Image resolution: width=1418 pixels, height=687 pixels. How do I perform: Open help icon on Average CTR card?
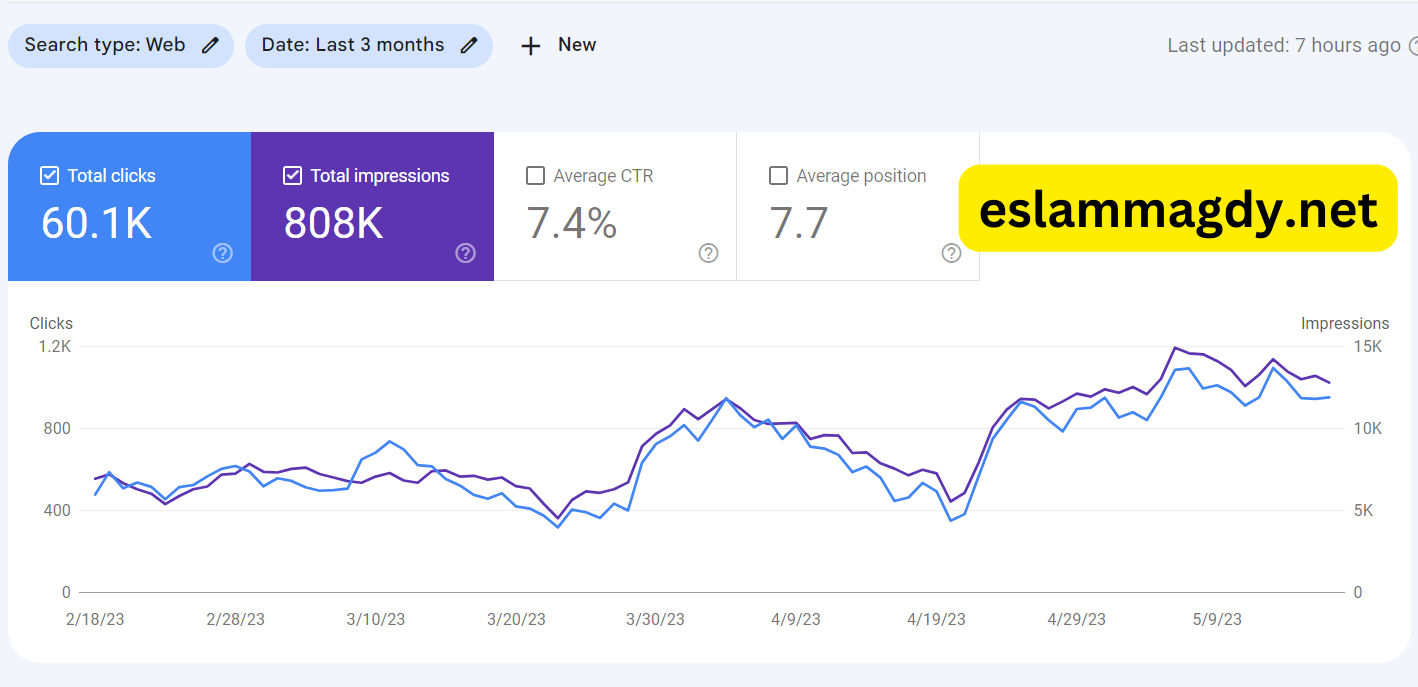click(709, 253)
